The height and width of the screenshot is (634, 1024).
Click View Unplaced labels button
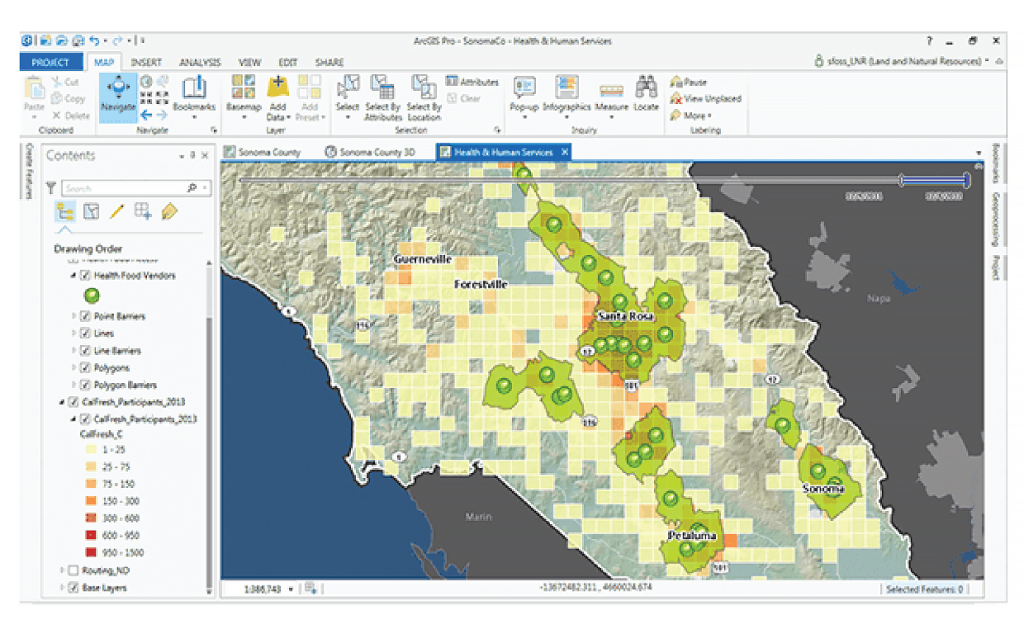[705, 99]
